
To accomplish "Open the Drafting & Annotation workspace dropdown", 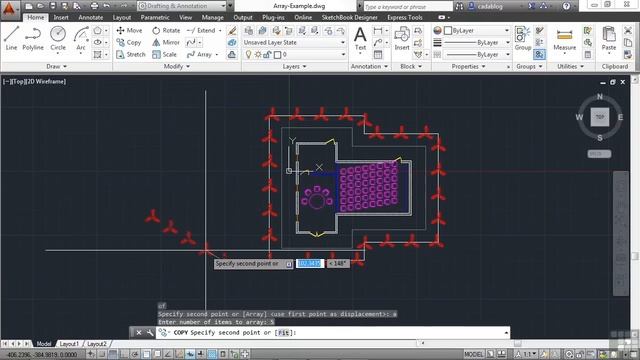I will 182,6.
